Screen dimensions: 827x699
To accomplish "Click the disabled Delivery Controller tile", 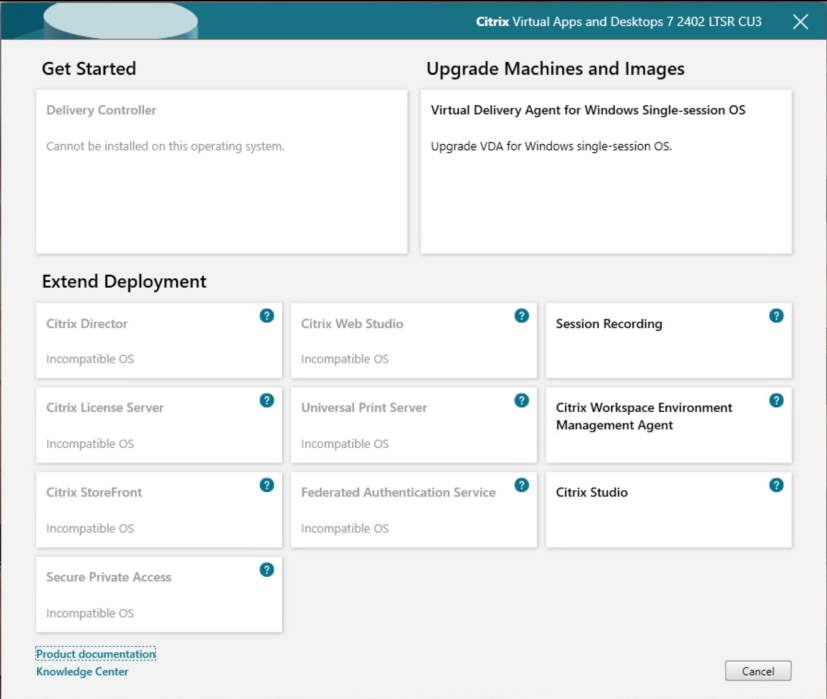I will coord(222,171).
